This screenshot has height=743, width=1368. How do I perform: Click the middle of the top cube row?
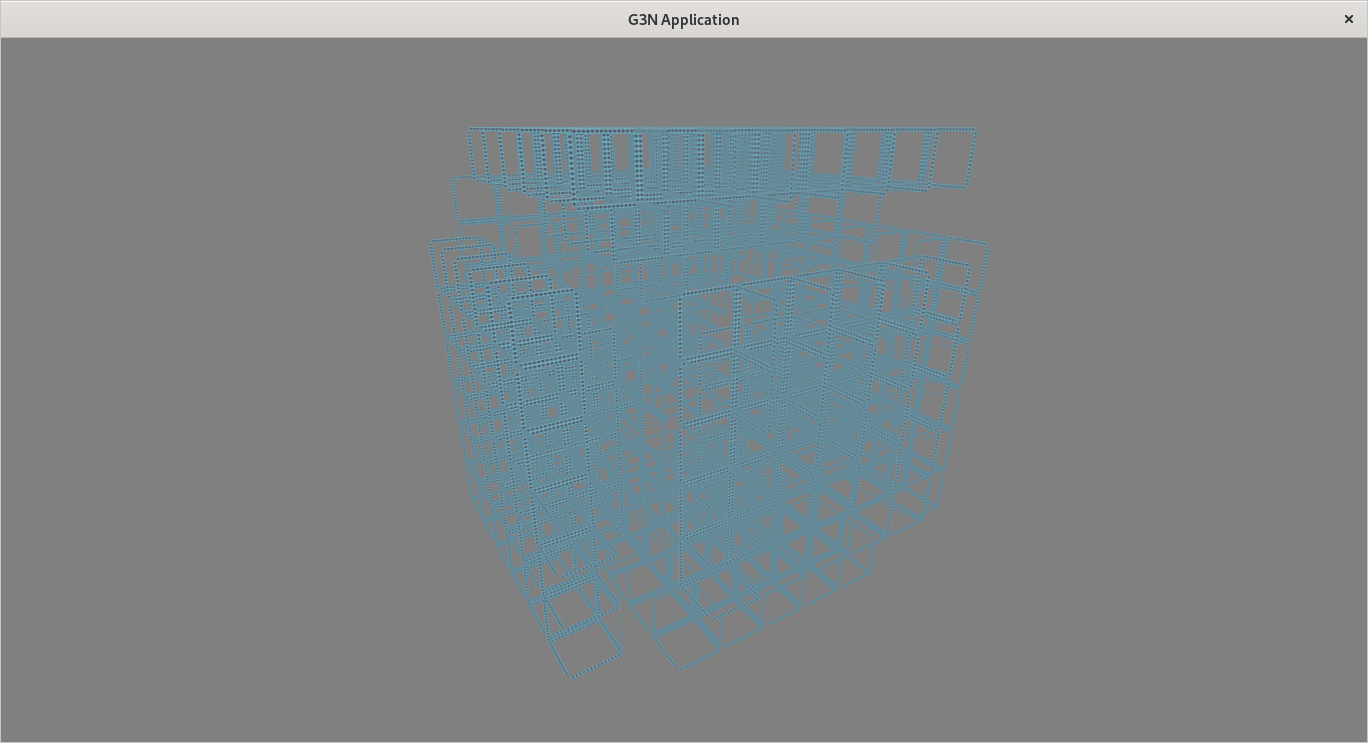point(720,158)
